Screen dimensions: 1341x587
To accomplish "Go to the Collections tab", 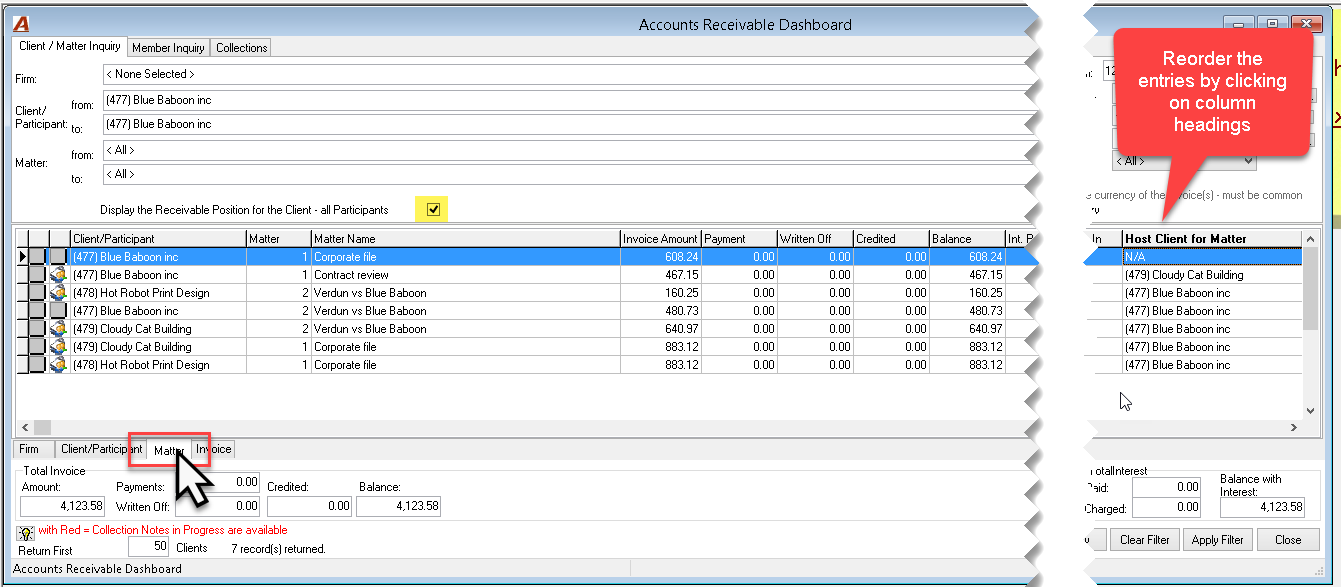I will tap(242, 48).
